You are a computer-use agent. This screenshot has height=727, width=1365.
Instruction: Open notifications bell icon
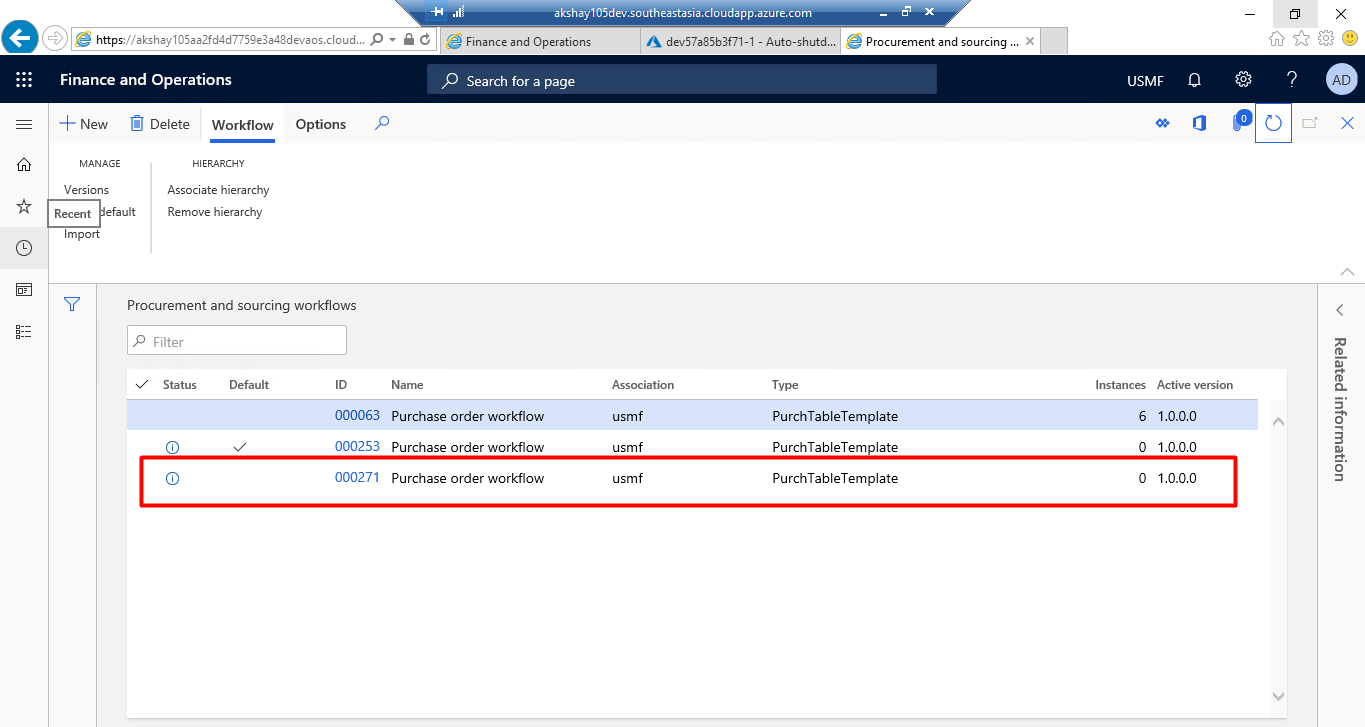click(1194, 80)
